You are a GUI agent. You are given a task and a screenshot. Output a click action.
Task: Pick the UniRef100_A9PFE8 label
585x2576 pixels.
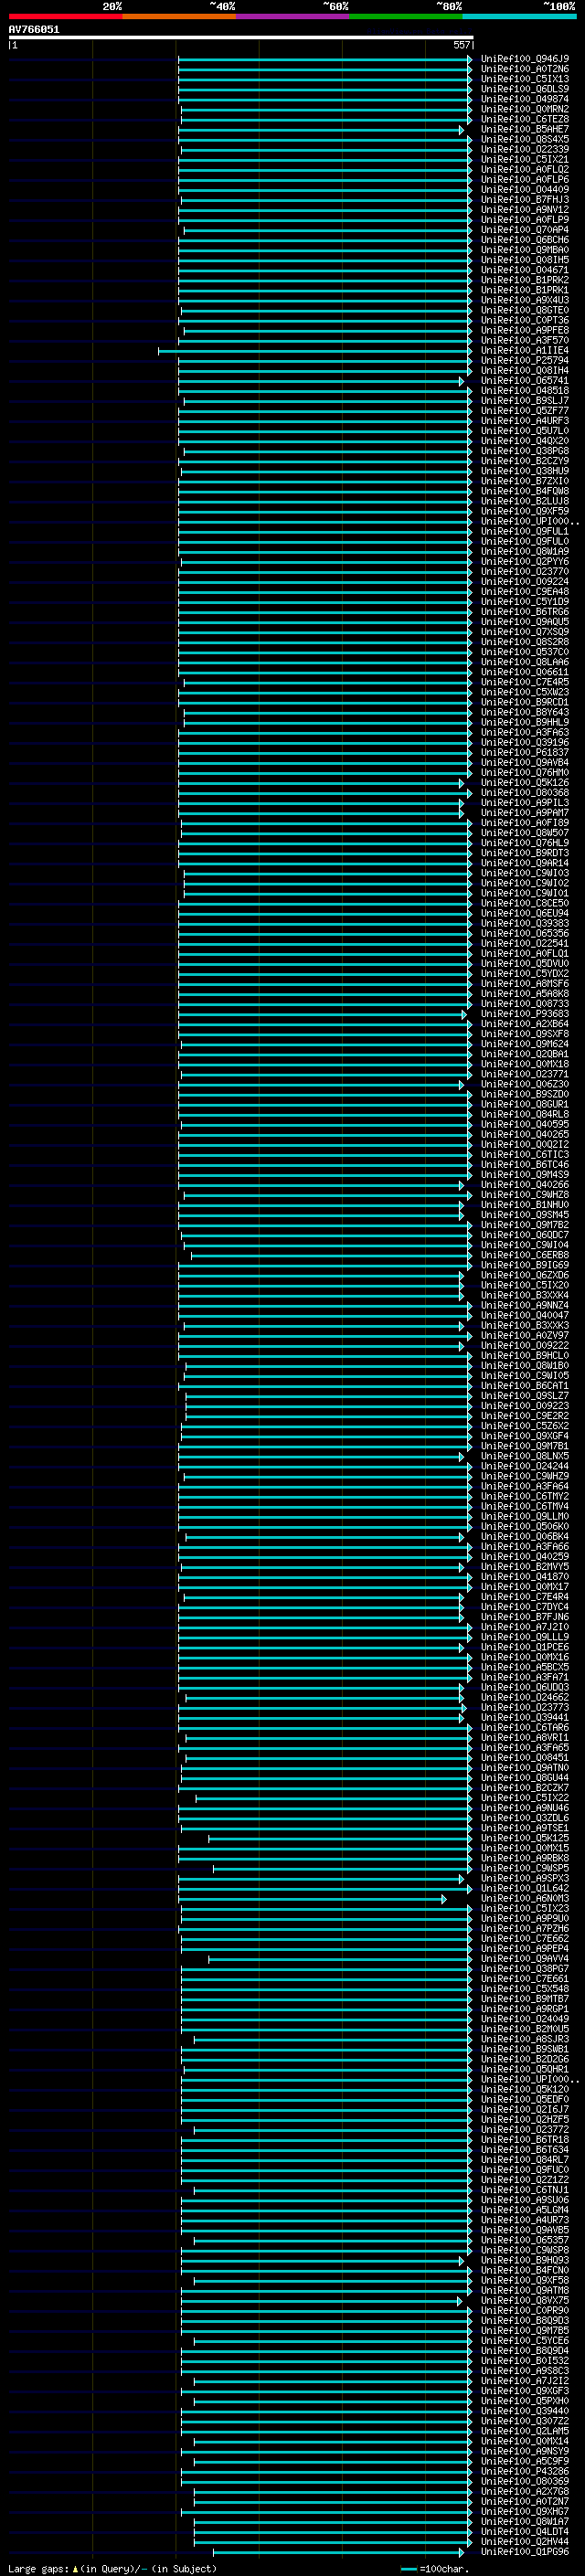pos(525,330)
